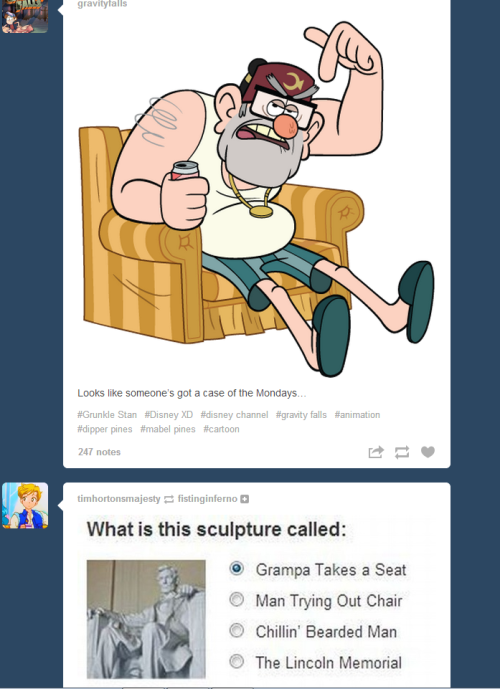Open the timhortonsmajesty blond character avatar
The height and width of the screenshot is (689, 500).
(x=25, y=505)
